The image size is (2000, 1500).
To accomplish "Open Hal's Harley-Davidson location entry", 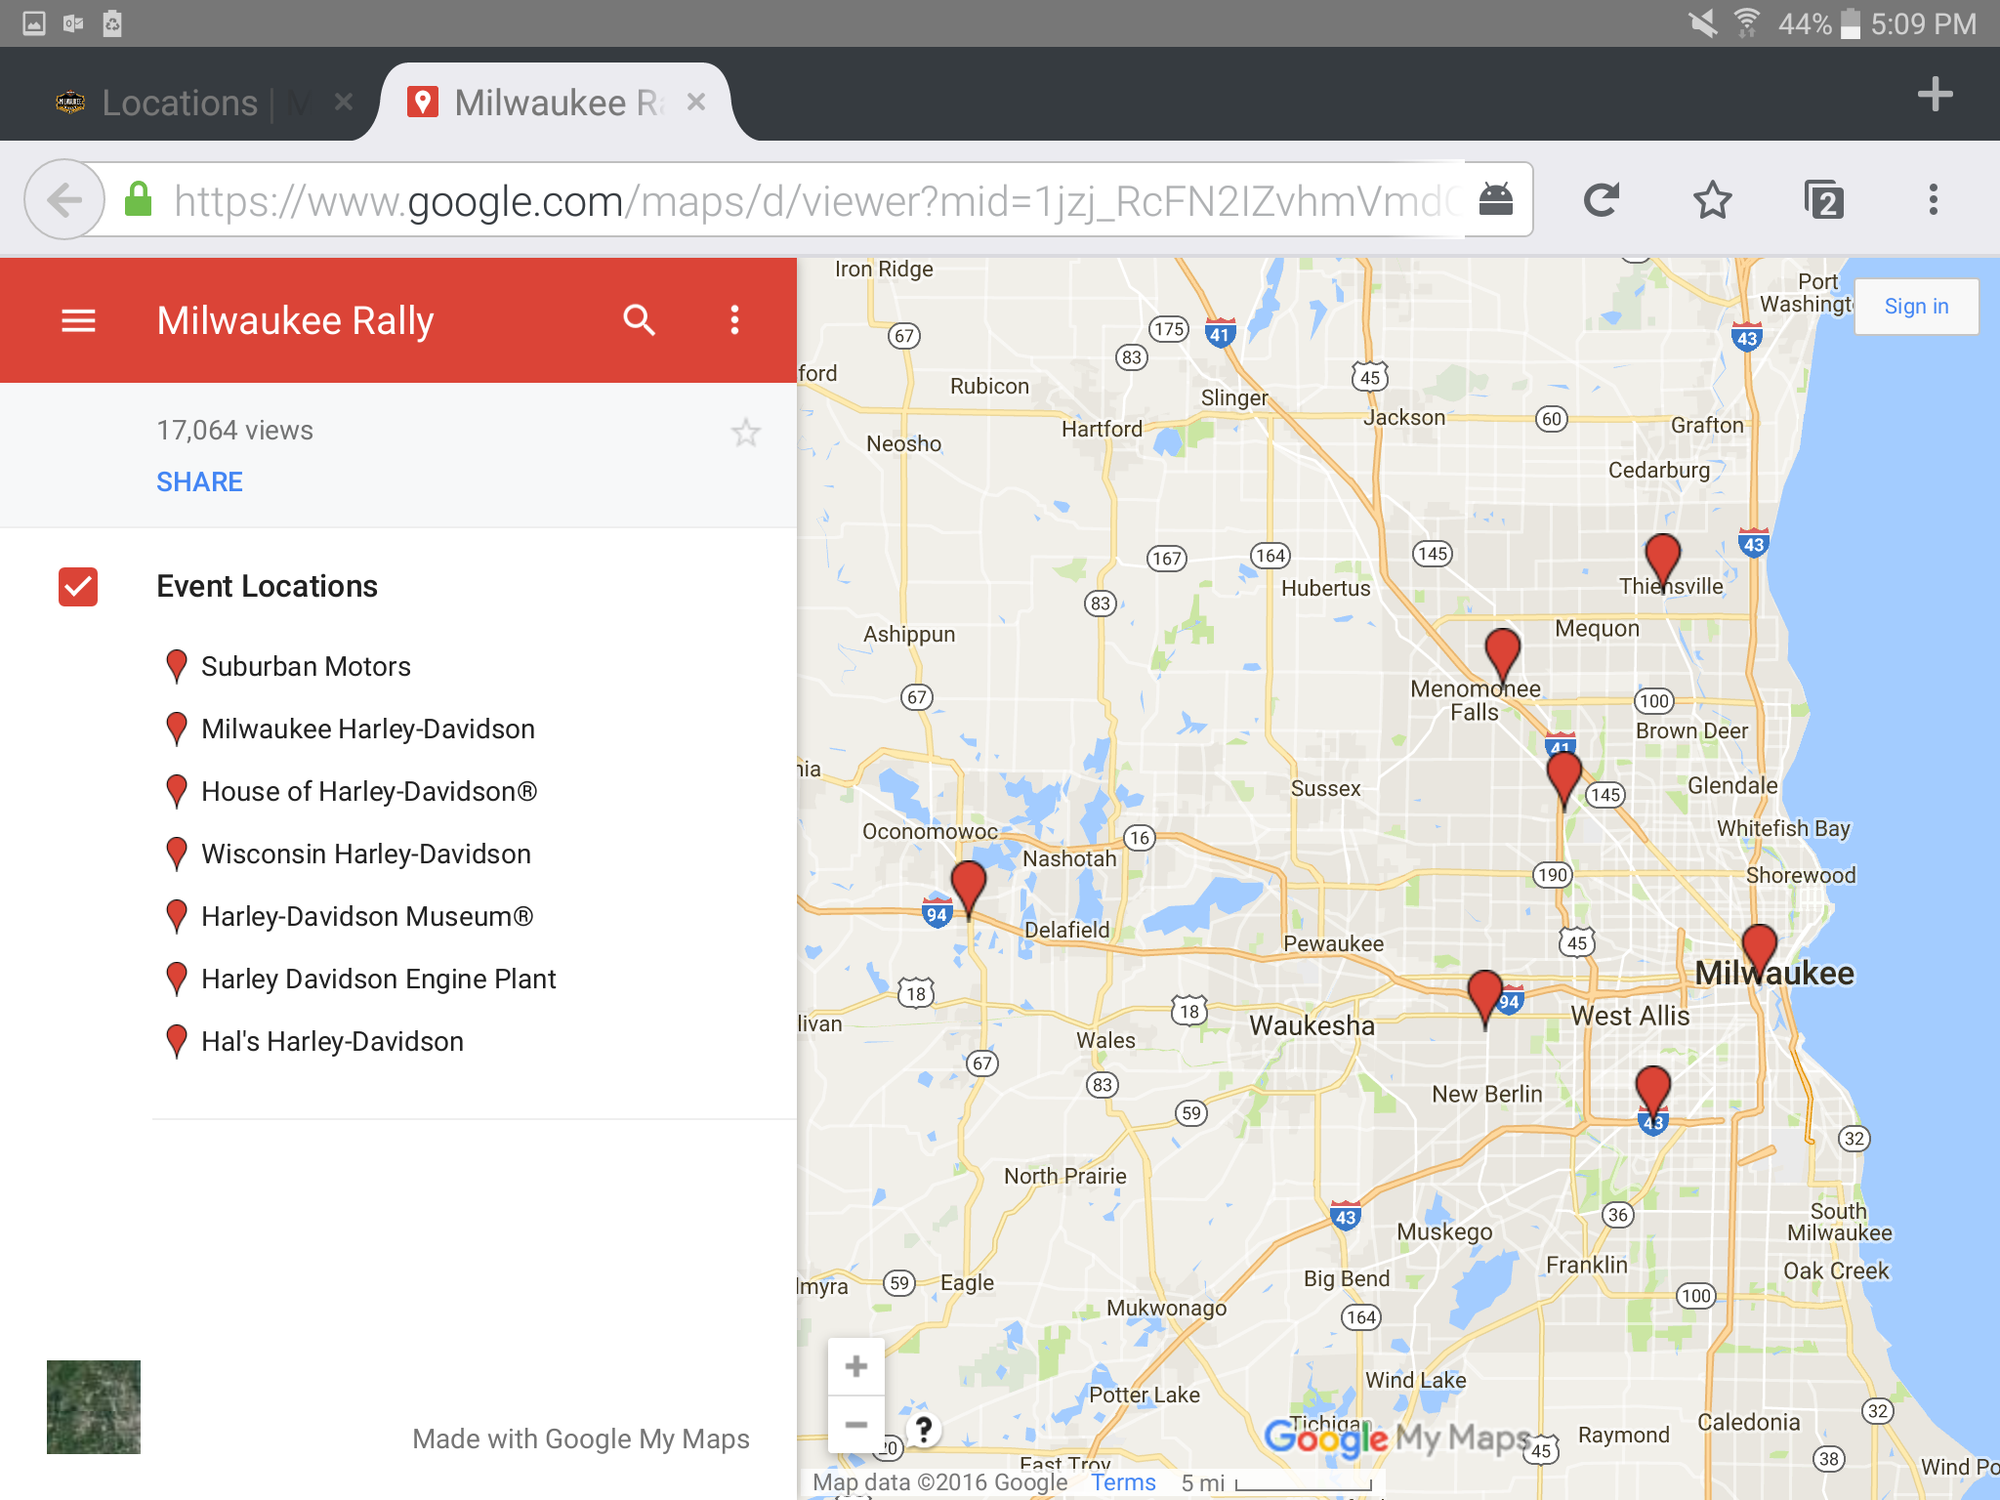I will [x=331, y=1042].
